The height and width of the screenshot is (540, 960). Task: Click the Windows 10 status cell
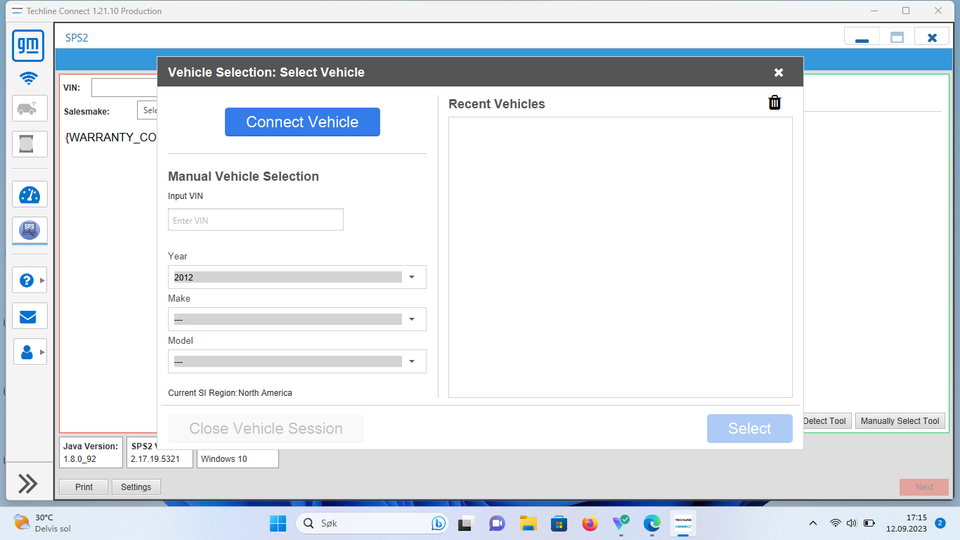coord(238,459)
